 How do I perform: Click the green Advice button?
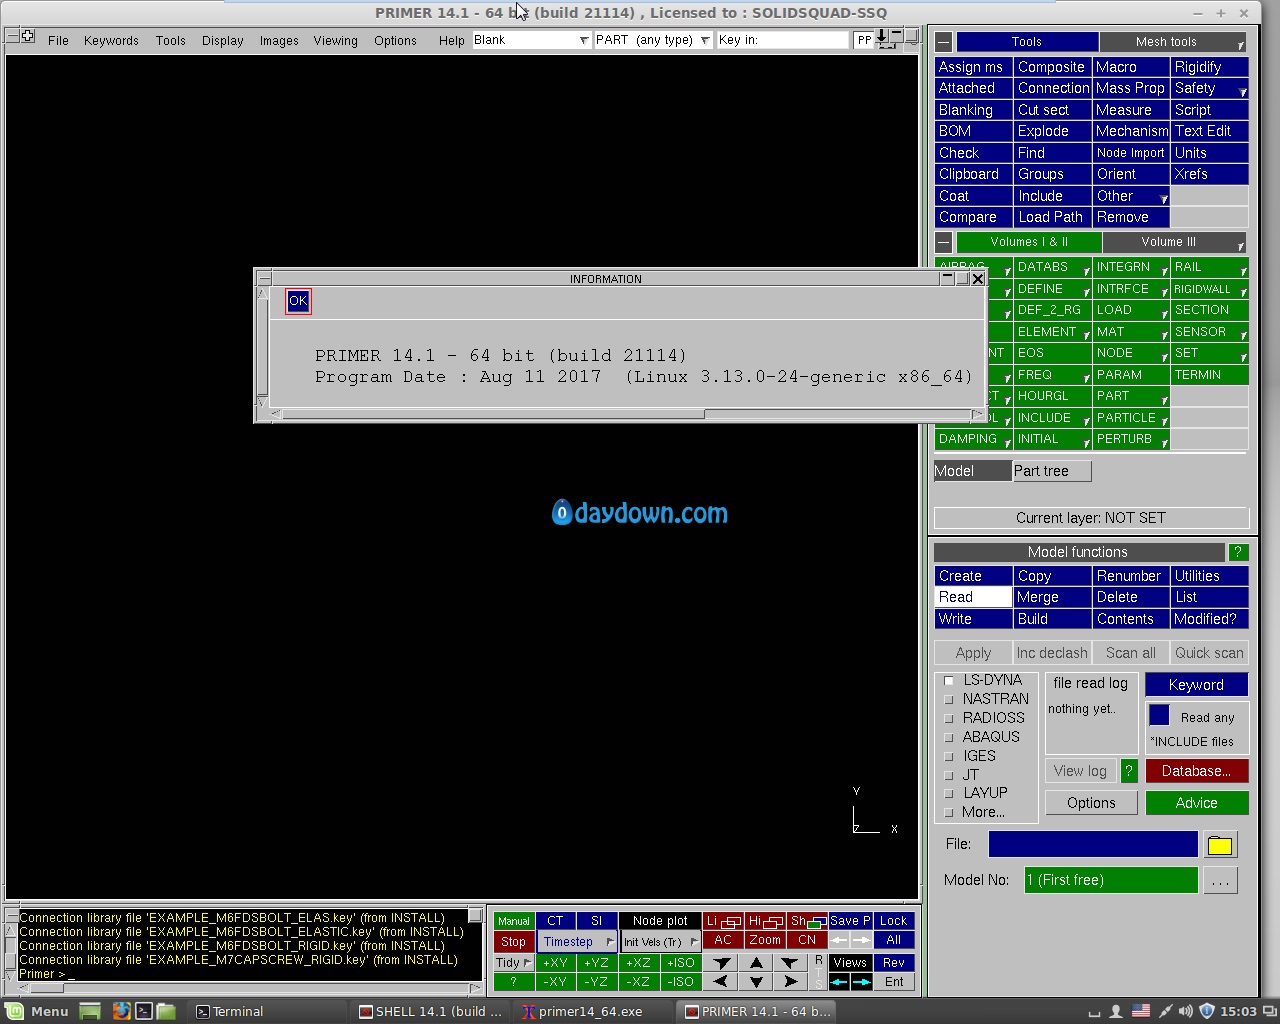1196,803
